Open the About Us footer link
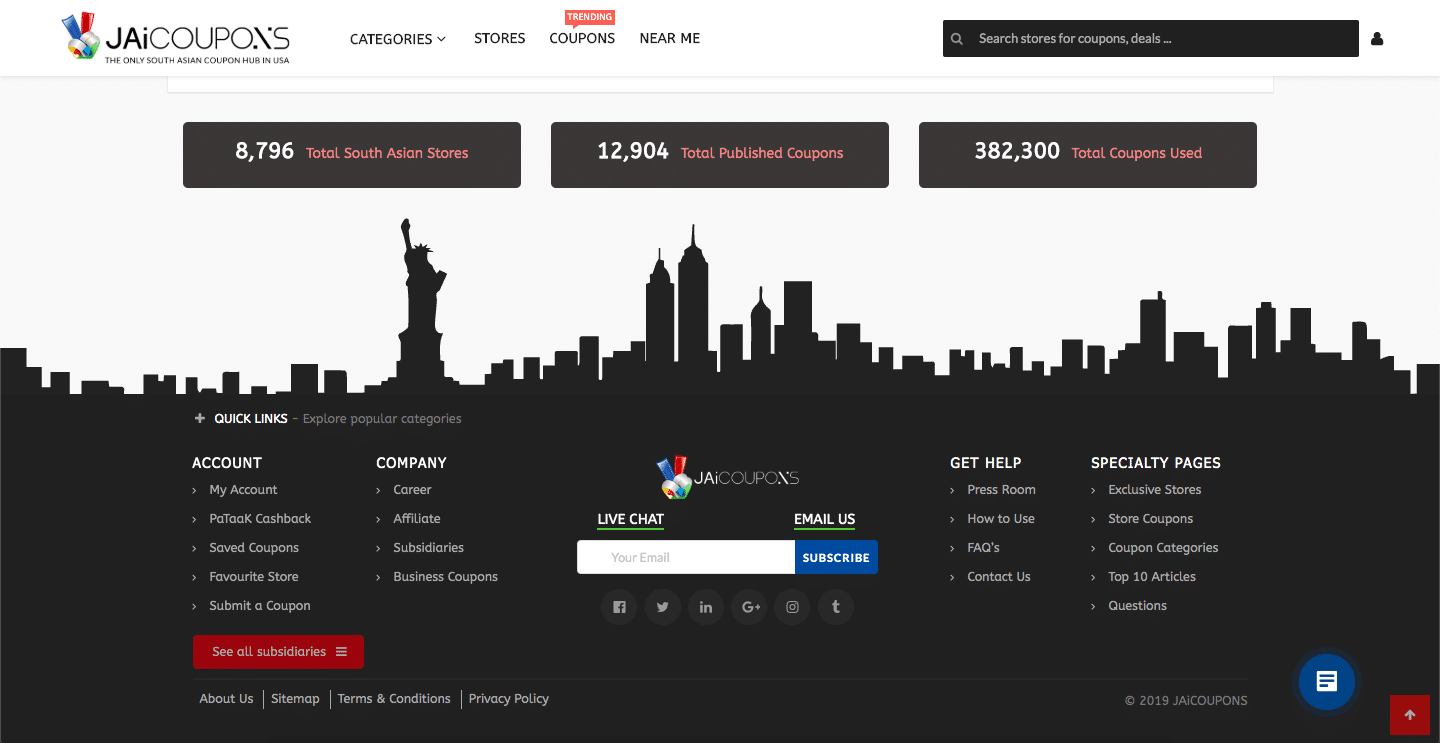 point(226,699)
